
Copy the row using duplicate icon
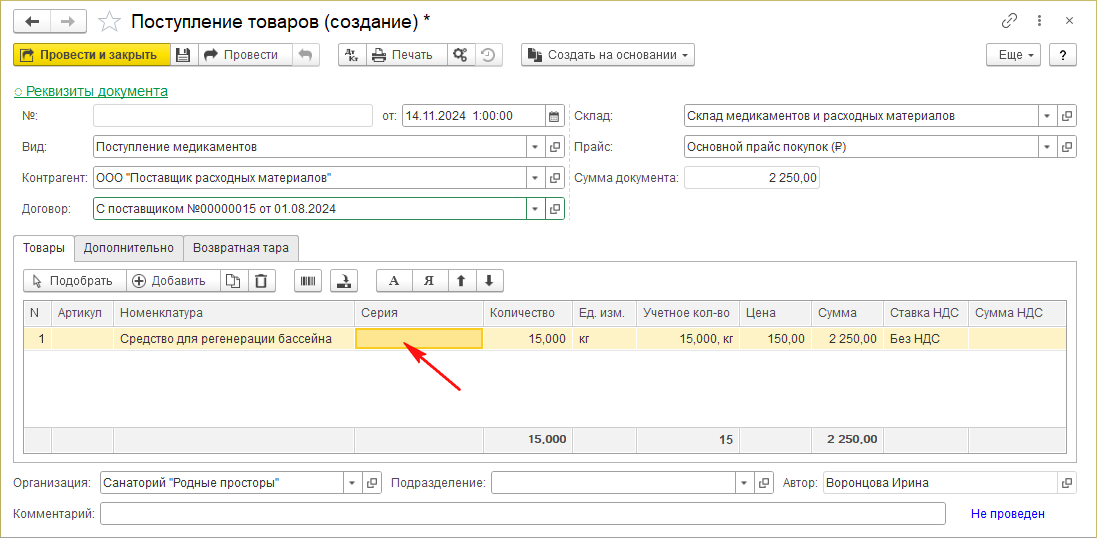pos(232,281)
